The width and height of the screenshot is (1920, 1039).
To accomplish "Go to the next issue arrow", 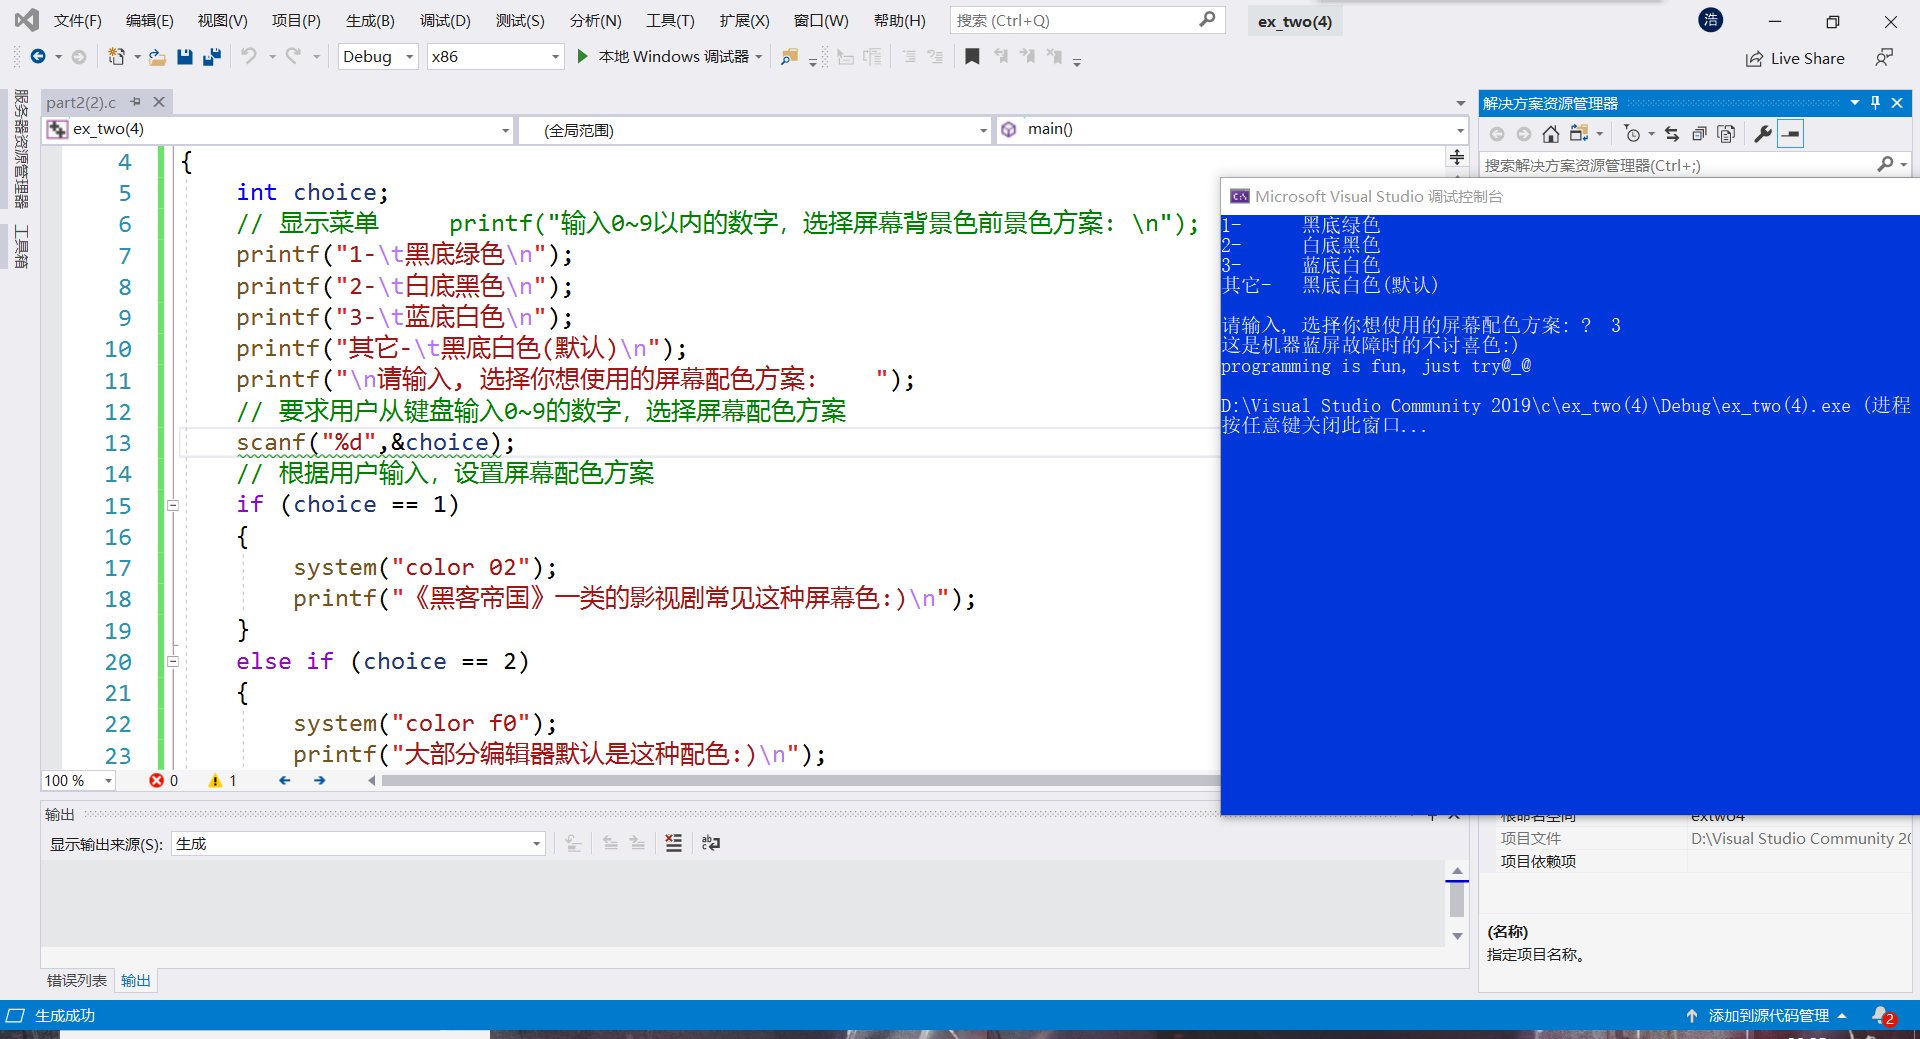I will click(x=320, y=780).
